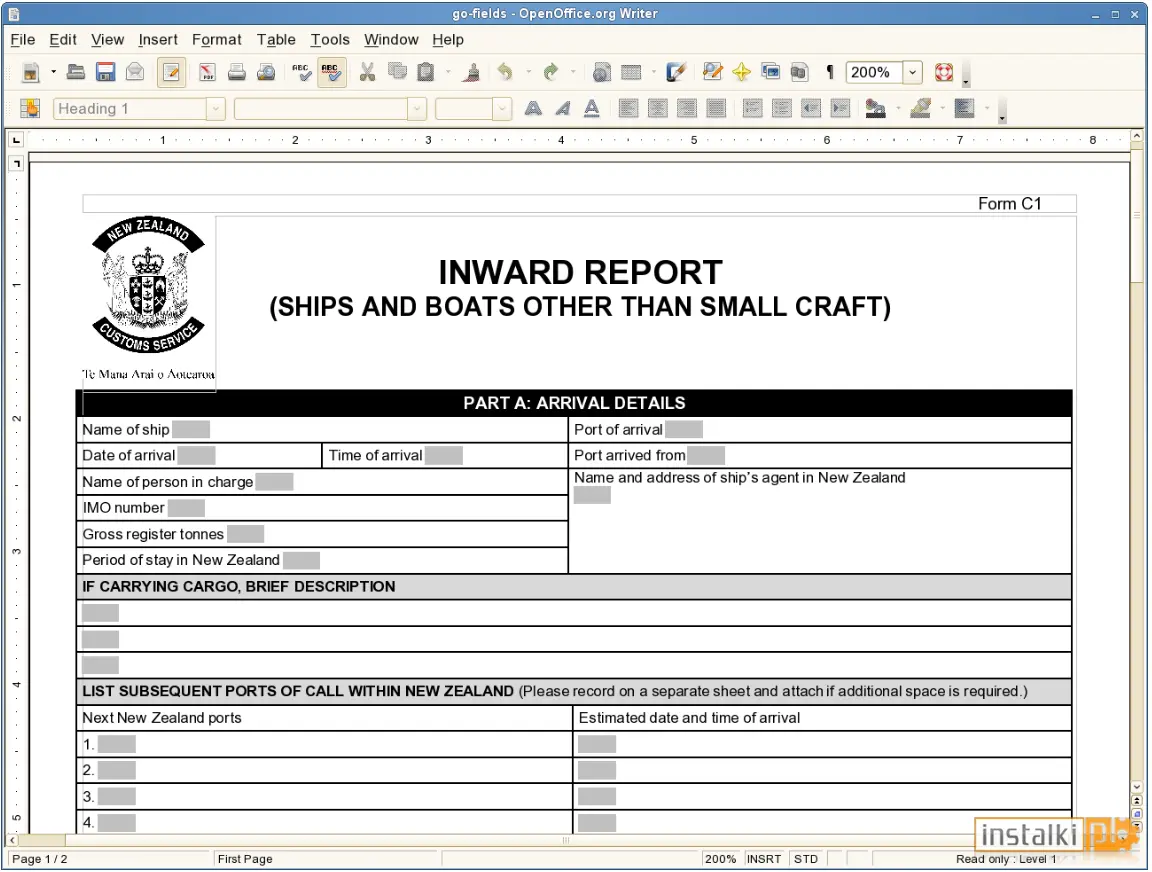Open the Tools menu
This screenshot has width=1152, height=872.
point(329,40)
